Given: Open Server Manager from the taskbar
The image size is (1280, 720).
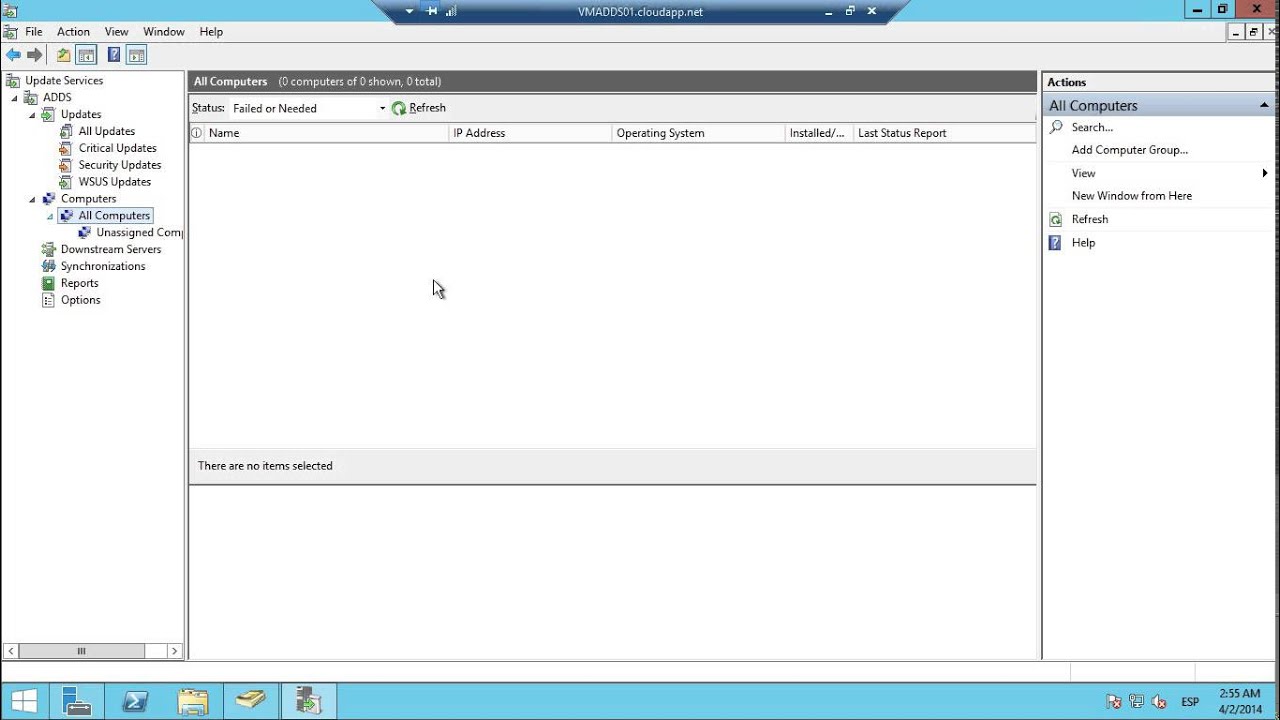Looking at the screenshot, I should tap(77, 701).
